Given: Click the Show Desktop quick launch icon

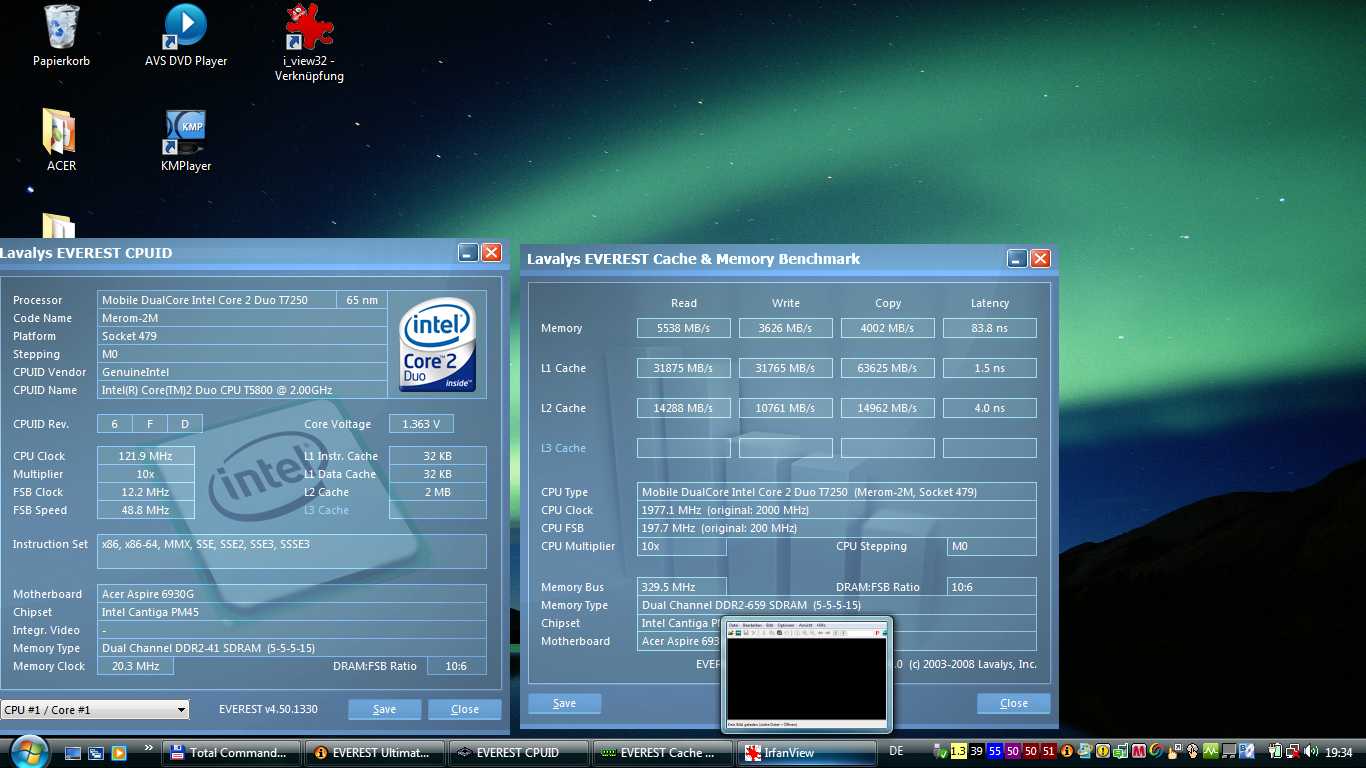Looking at the screenshot, I should [x=74, y=752].
